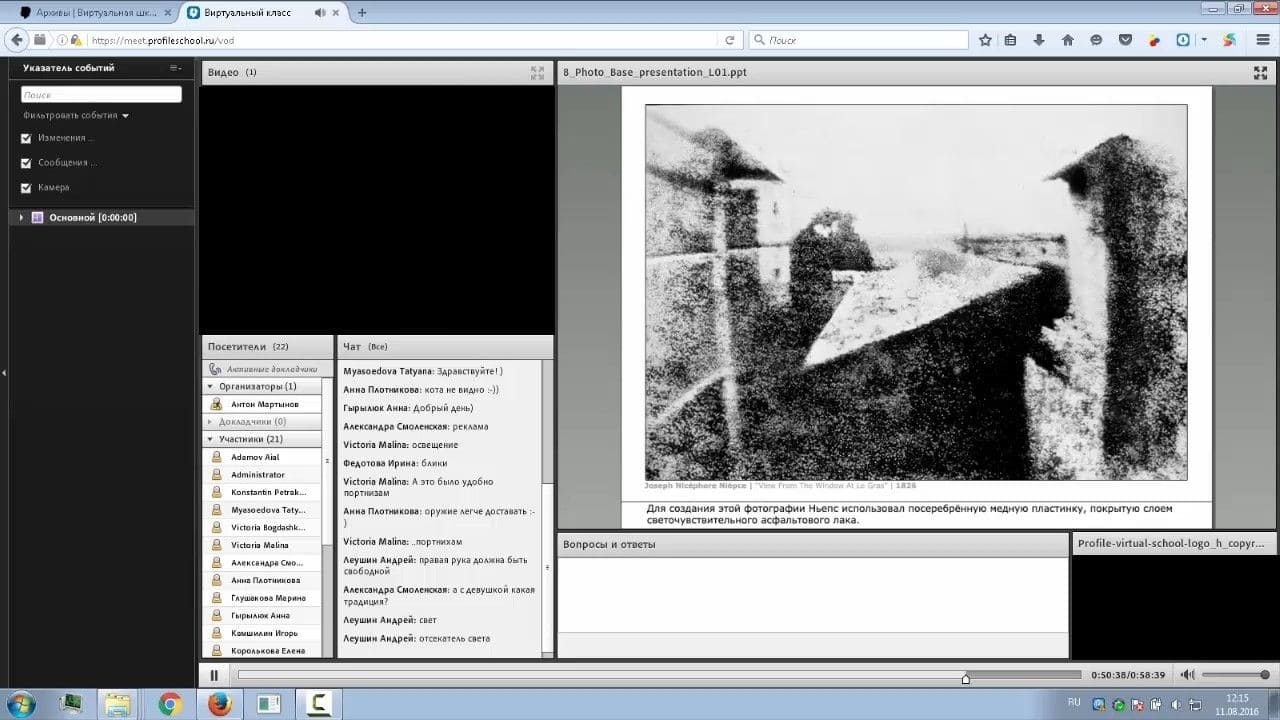Maximize the Видео pod with its fullscreen icon
The image size is (1280, 720).
[x=537, y=73]
